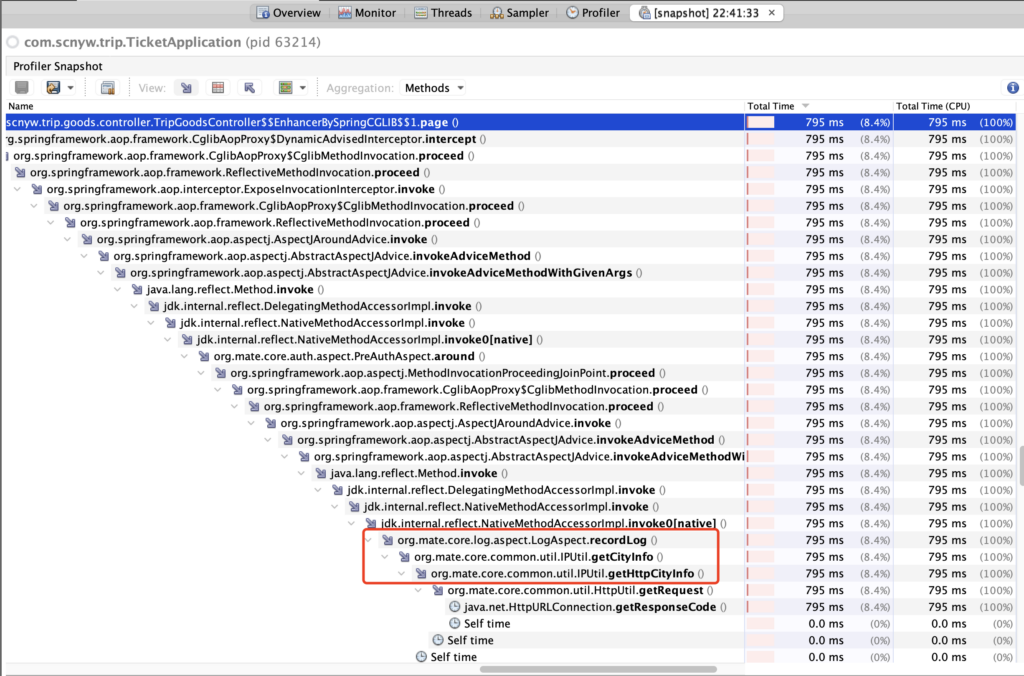Click the save snapshot toolbar icon
The image size is (1024, 676).
coord(22,88)
